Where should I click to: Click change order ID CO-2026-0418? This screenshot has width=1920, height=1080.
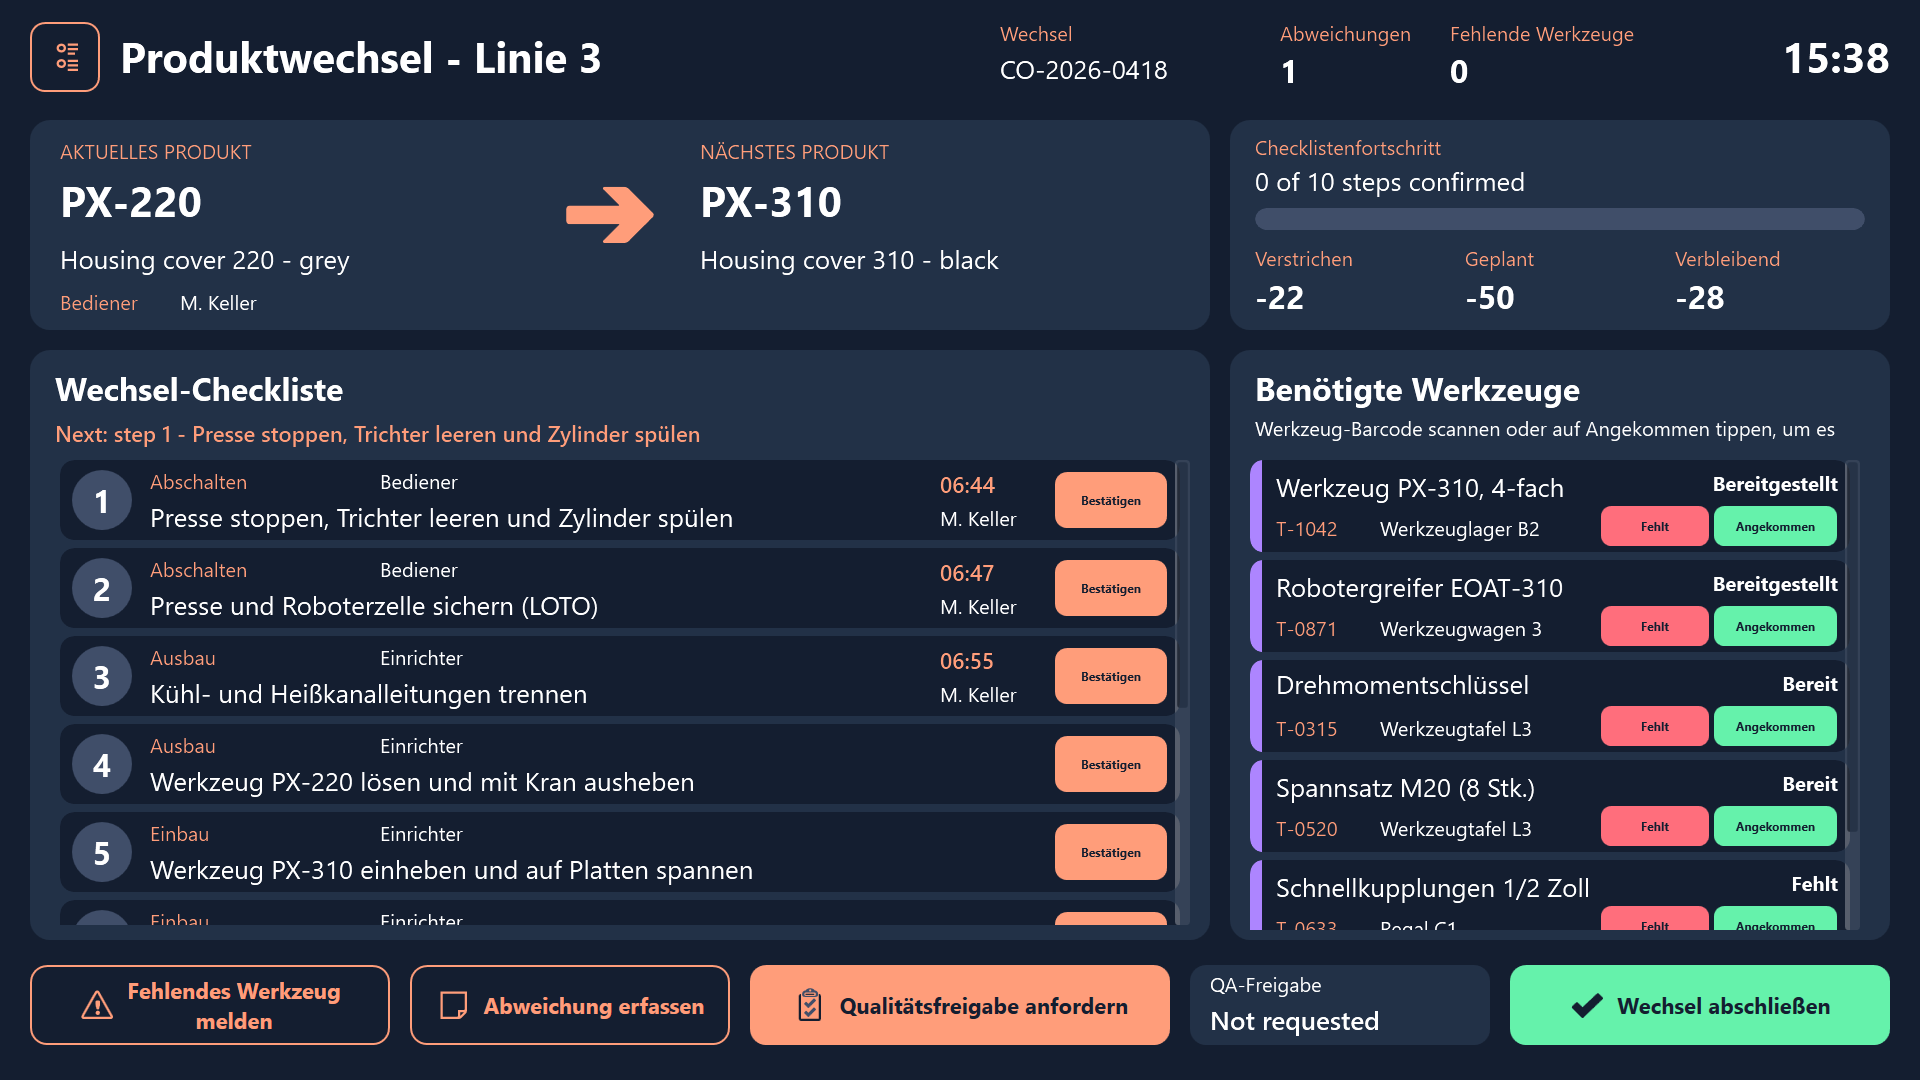click(1084, 70)
